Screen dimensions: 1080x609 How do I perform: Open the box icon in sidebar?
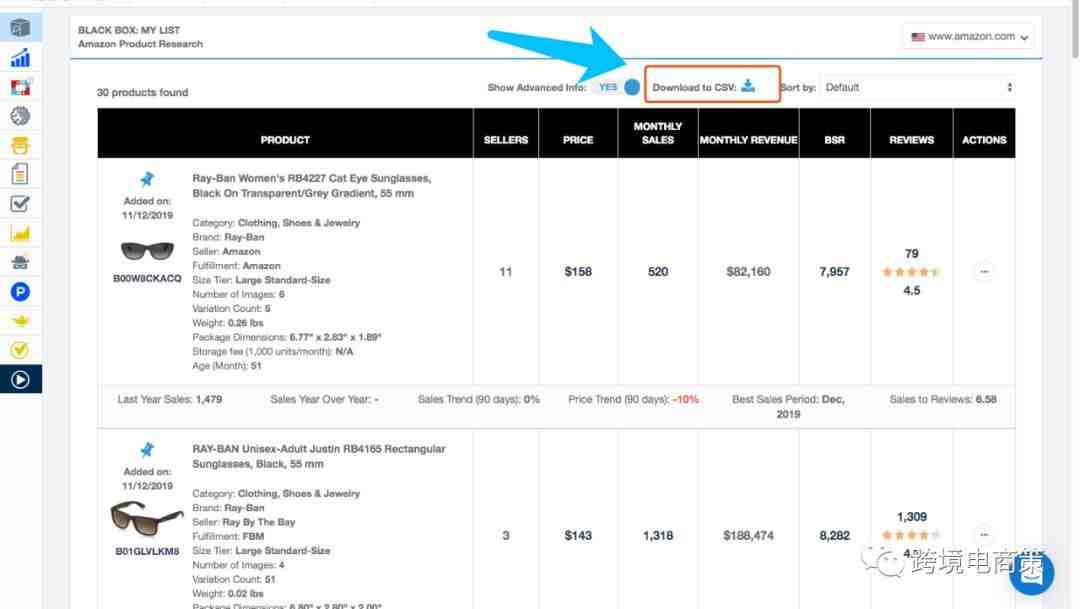click(x=20, y=28)
